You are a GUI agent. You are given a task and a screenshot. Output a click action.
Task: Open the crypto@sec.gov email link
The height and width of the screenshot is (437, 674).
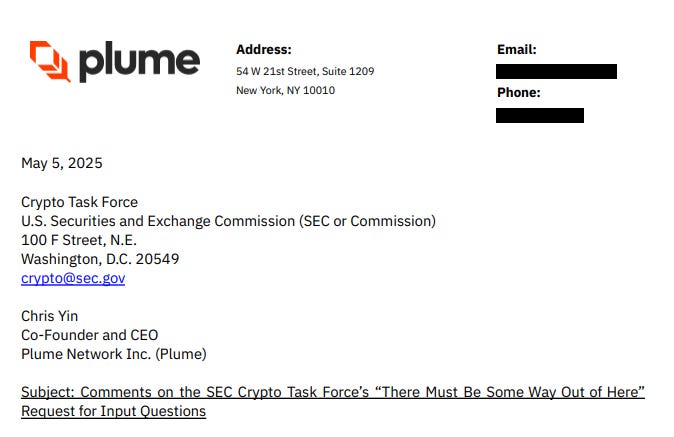pos(73,278)
